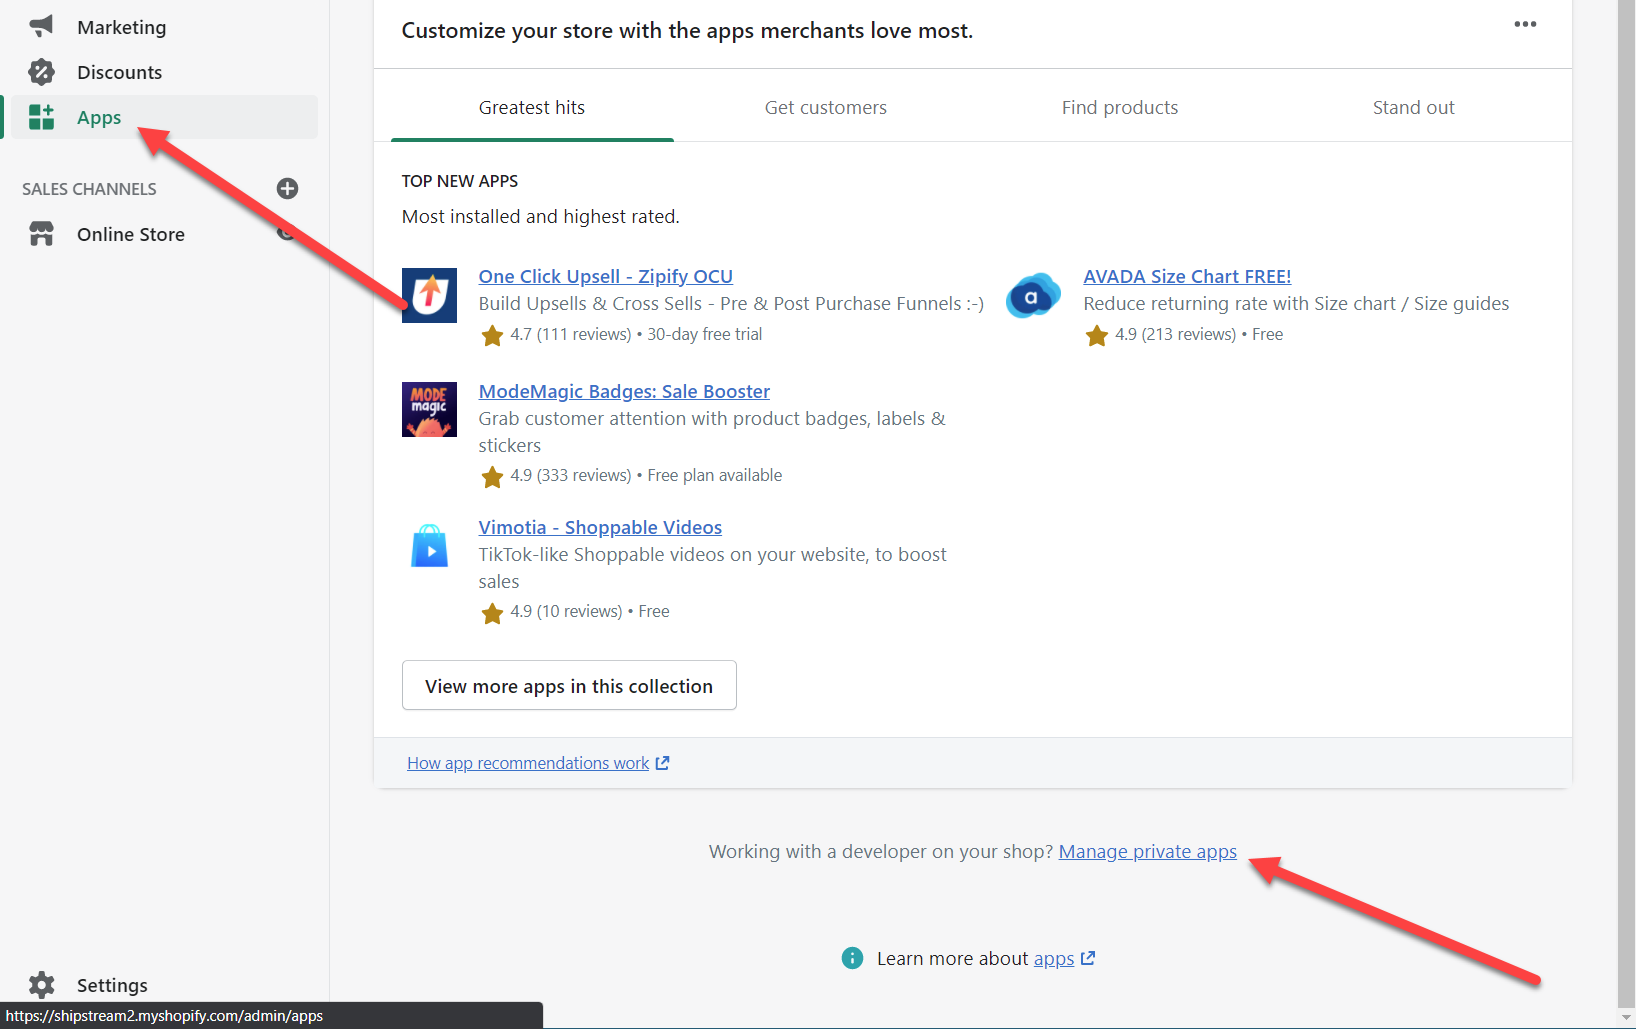Click external link icon after recommendations link
This screenshot has width=1636, height=1029.
tap(662, 763)
